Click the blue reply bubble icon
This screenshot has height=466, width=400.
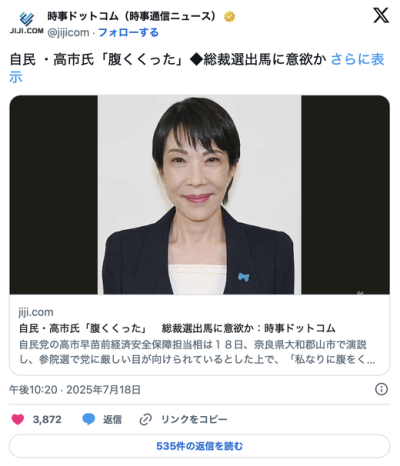[x=89, y=419]
